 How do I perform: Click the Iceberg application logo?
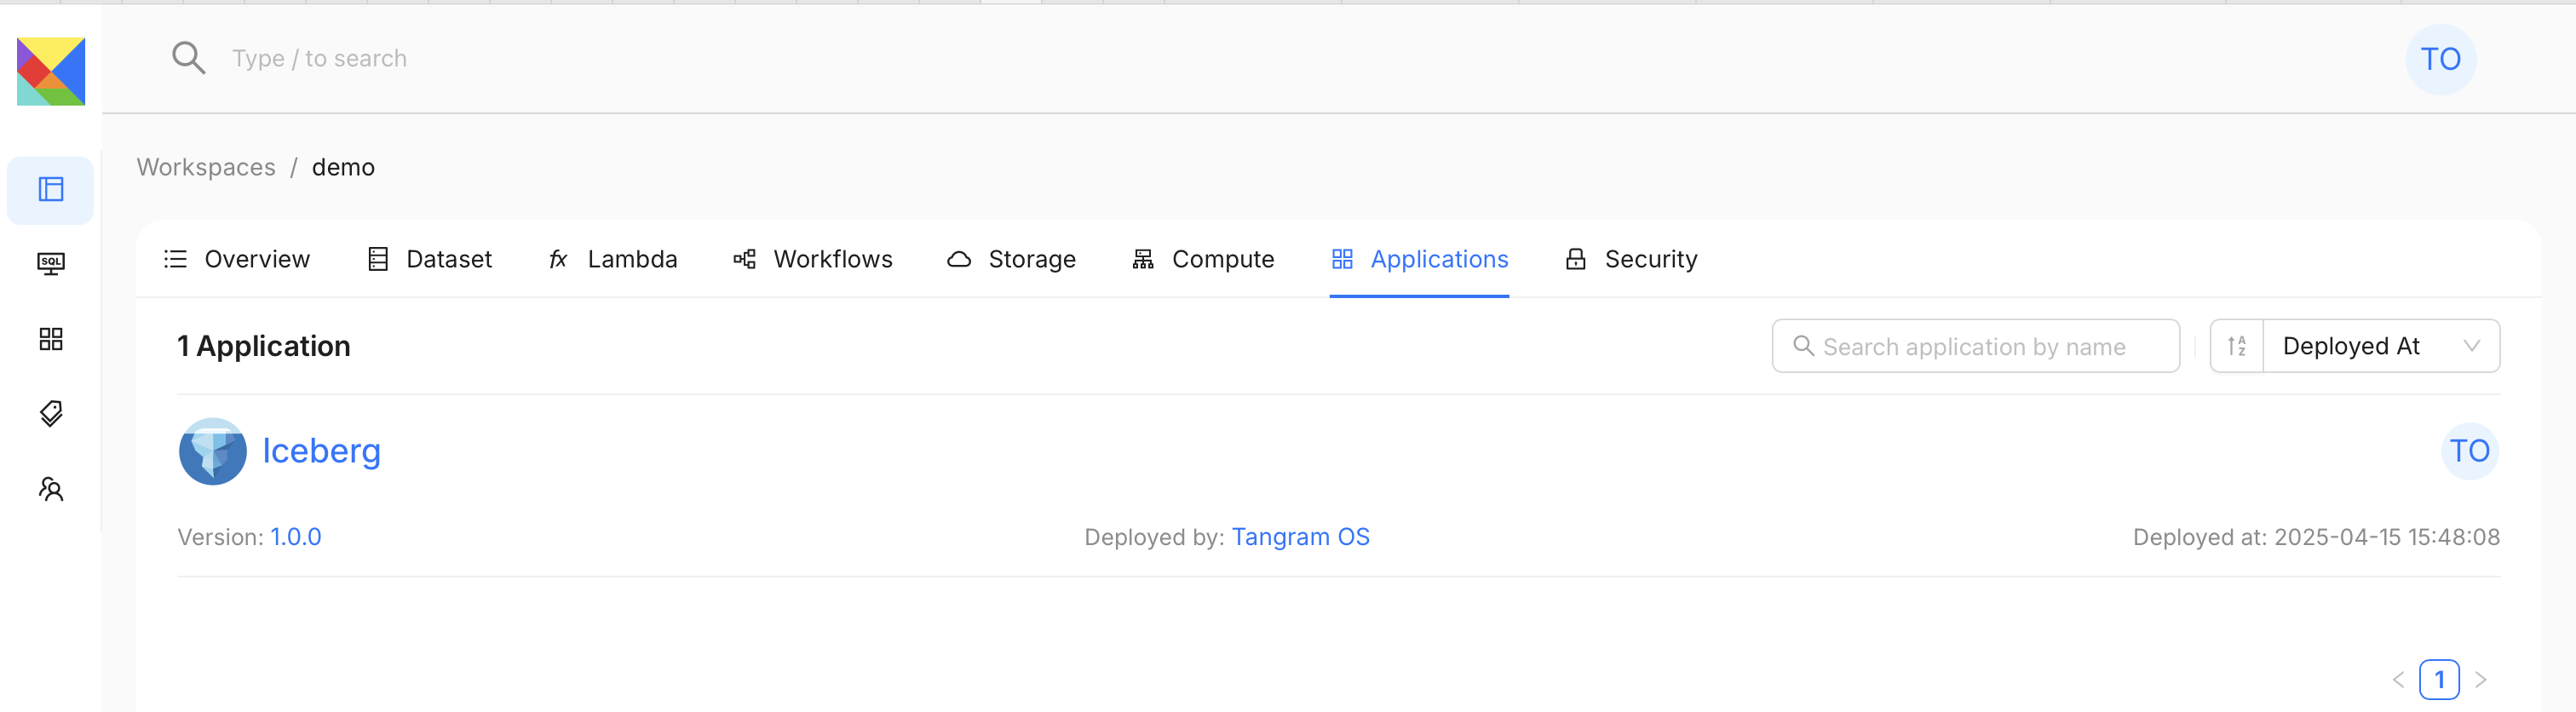[213, 451]
